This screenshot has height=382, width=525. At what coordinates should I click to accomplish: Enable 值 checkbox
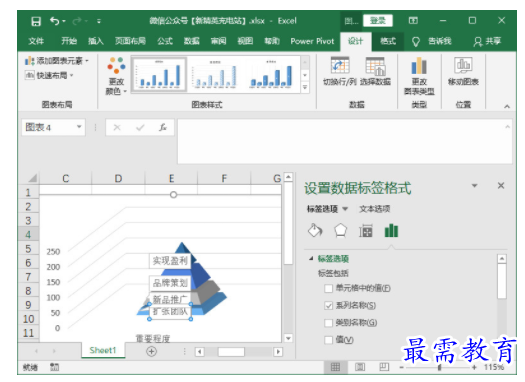[x=328, y=340]
